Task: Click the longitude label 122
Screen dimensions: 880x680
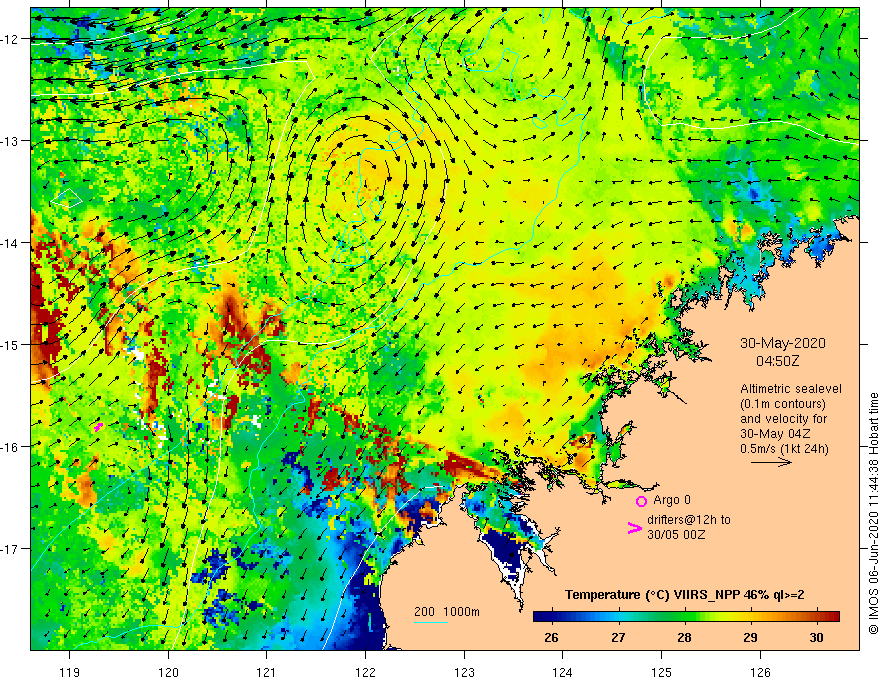Action: coord(365,672)
